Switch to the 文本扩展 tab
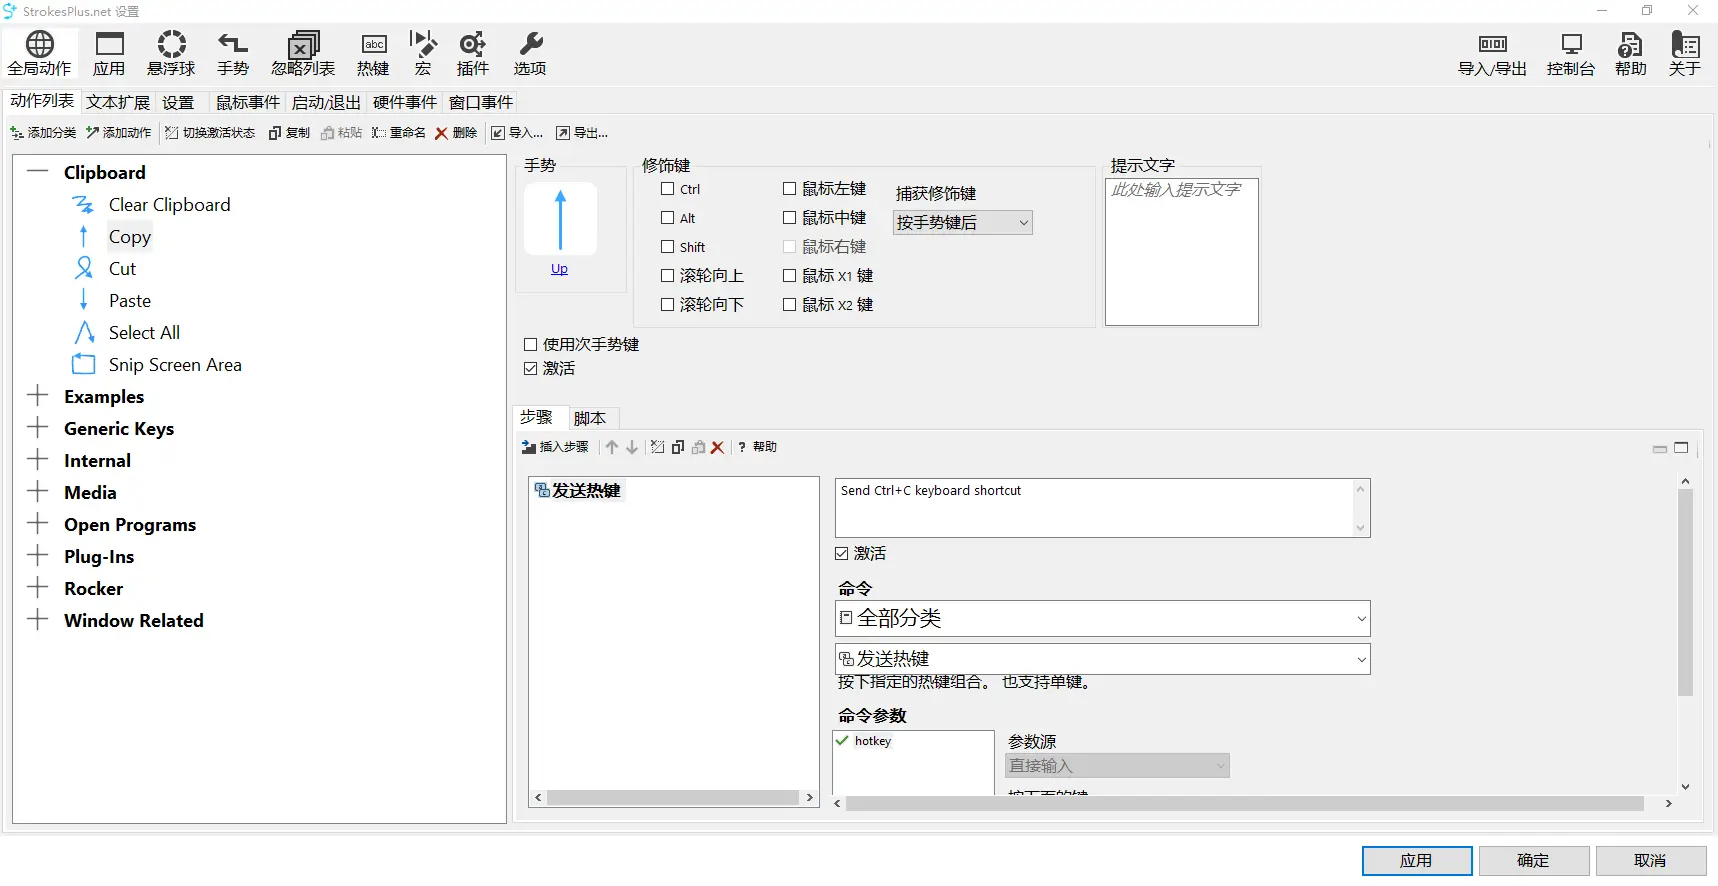The height and width of the screenshot is (886, 1718). point(117,102)
